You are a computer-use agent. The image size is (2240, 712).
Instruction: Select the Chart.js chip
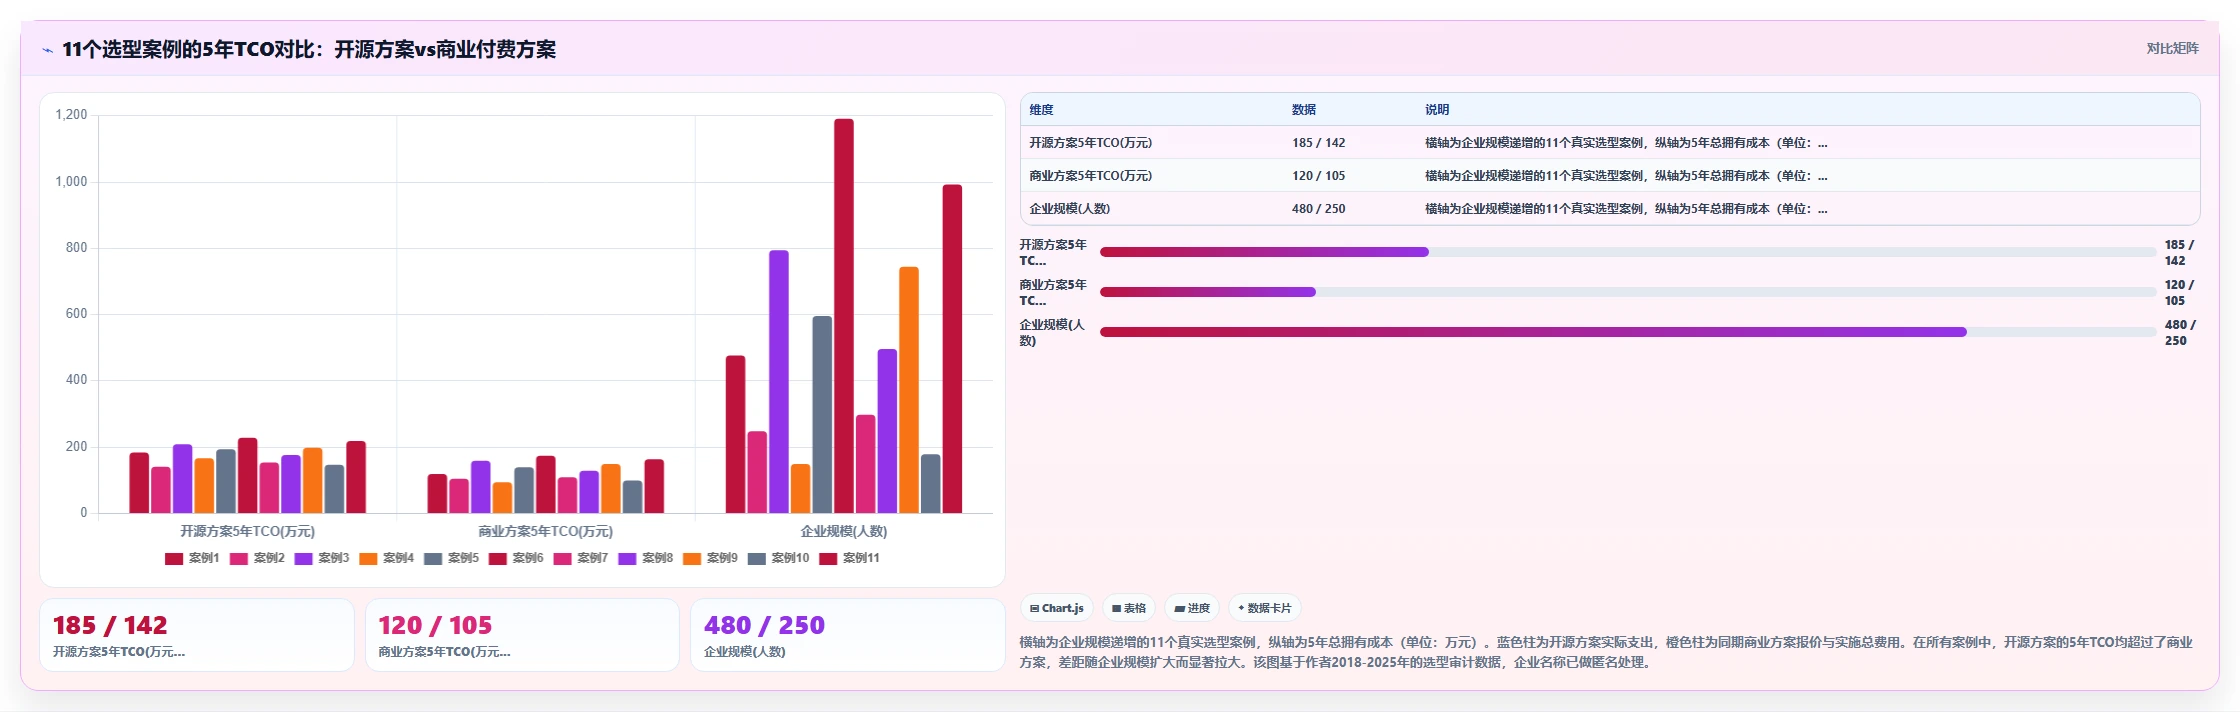(1057, 608)
